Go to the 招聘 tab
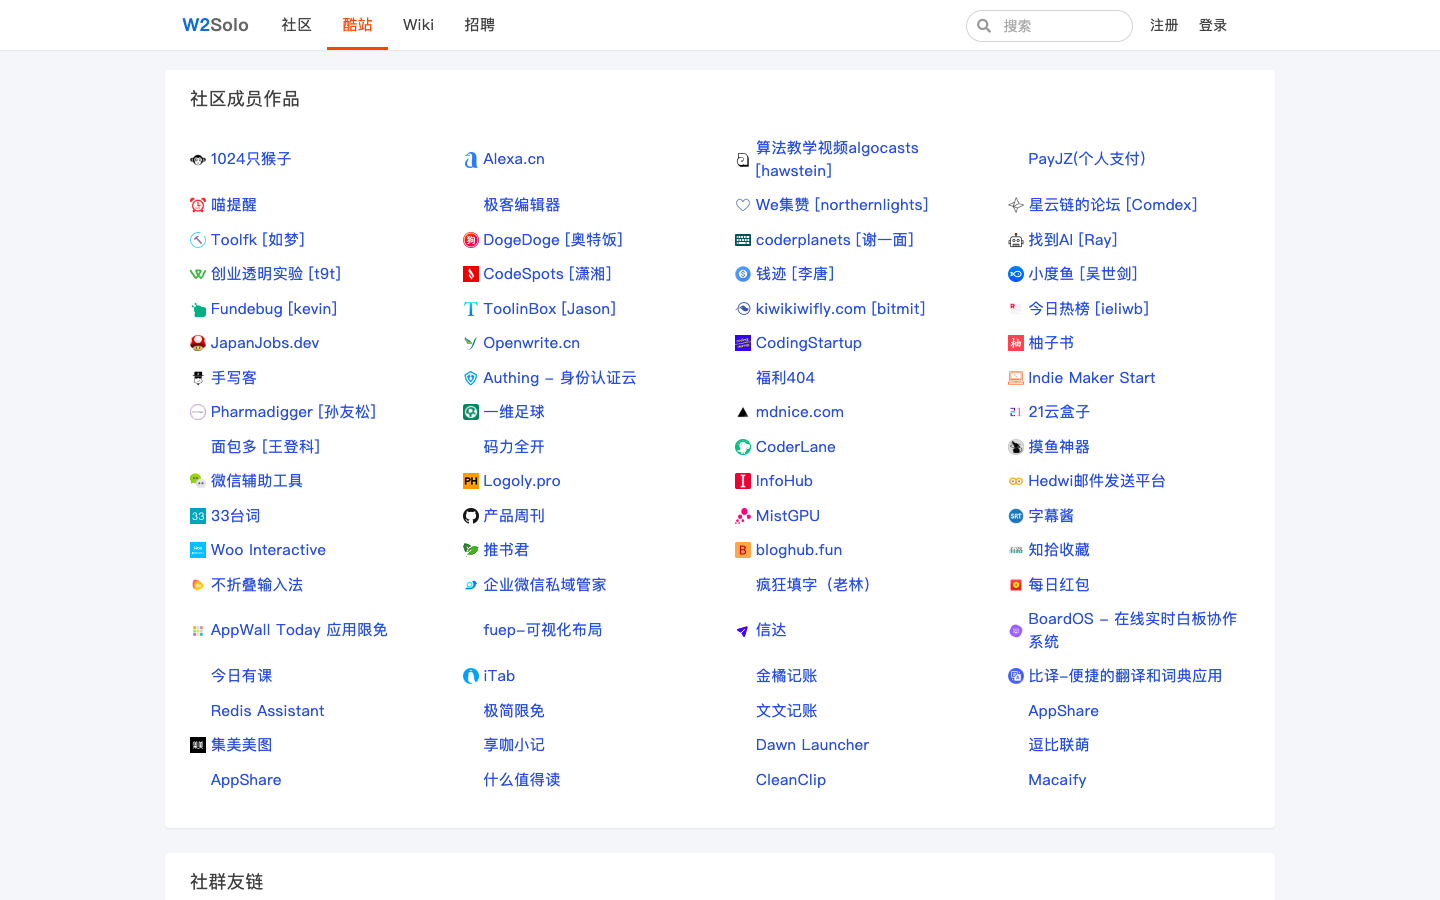The width and height of the screenshot is (1440, 900). click(x=479, y=25)
